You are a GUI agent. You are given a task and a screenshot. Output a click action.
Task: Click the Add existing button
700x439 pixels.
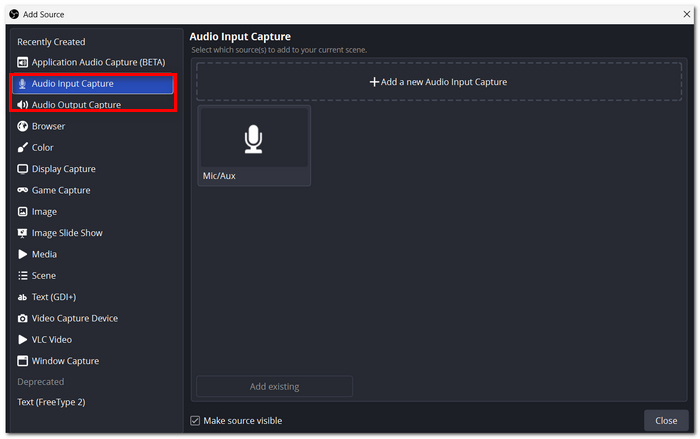pos(274,387)
